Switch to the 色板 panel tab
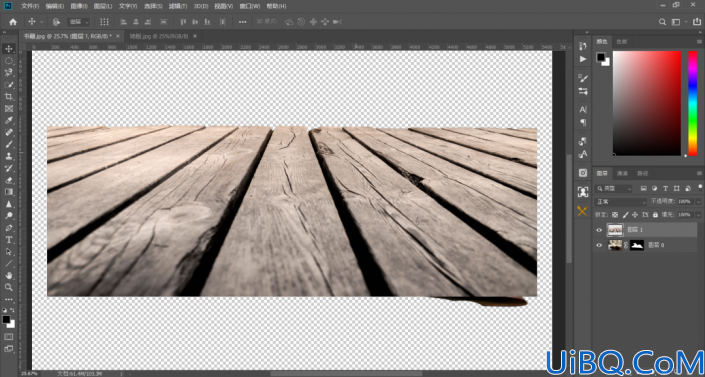The height and width of the screenshot is (377, 705). pos(621,41)
